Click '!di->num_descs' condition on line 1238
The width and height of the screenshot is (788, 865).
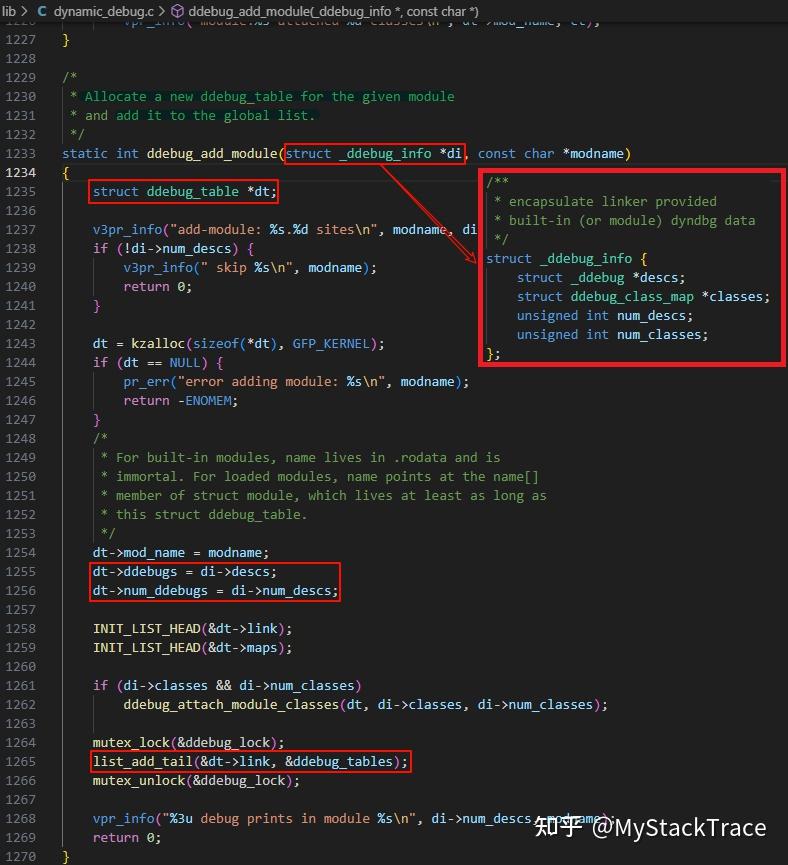tap(177, 249)
